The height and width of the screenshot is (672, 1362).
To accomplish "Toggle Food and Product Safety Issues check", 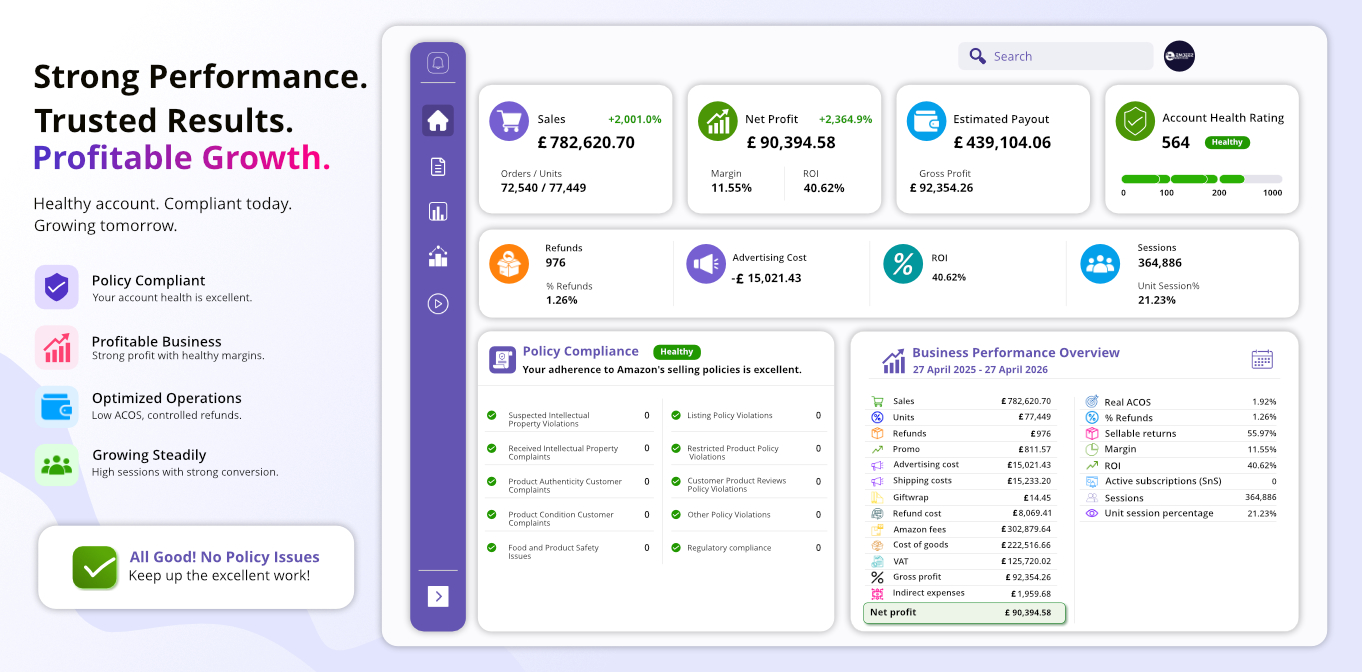I will 492,547.
